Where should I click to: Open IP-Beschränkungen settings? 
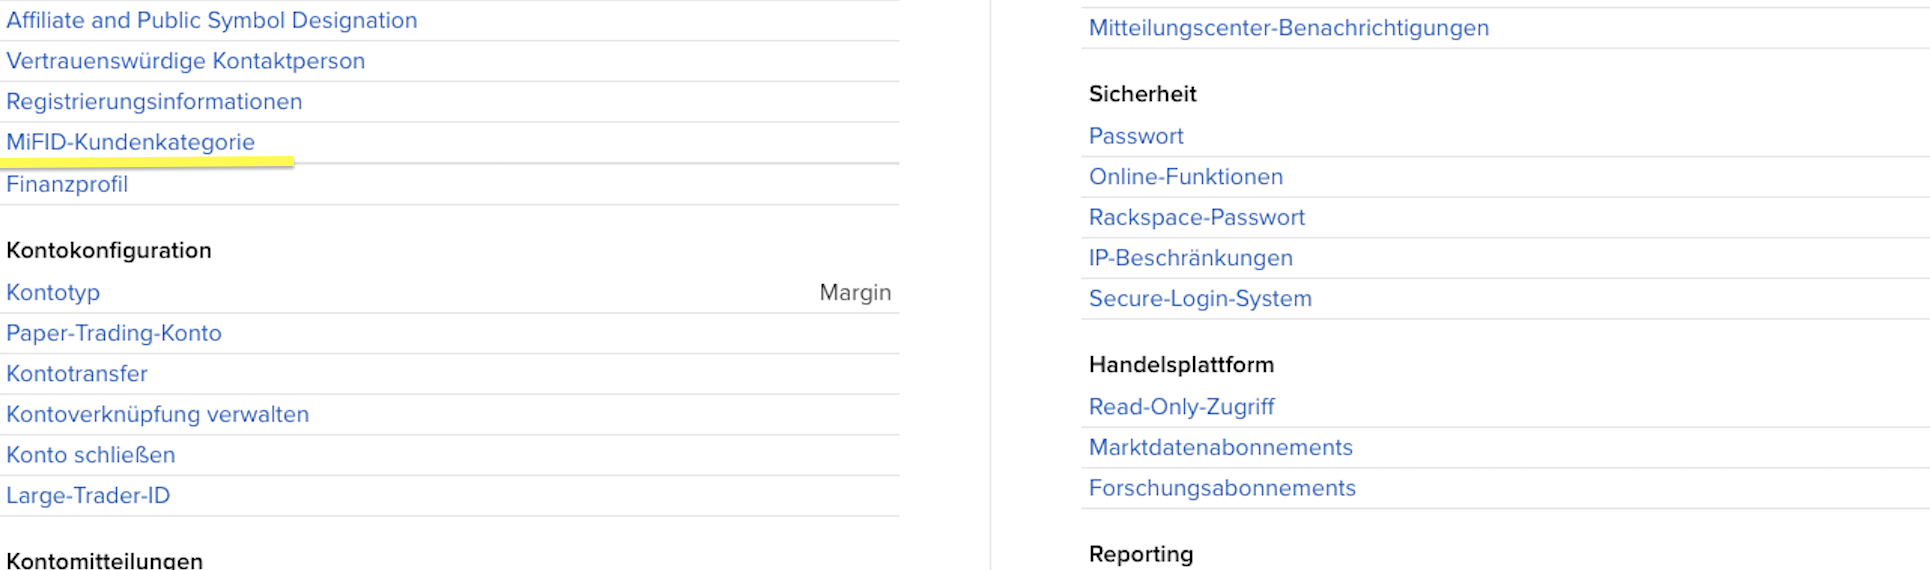click(1191, 258)
